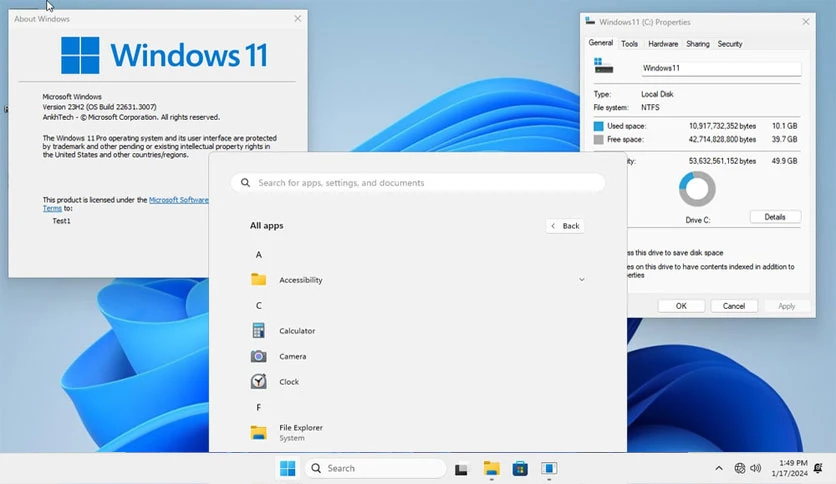The image size is (836, 484).
Task: Open the Hardware tab in Properties
Action: [x=663, y=44]
